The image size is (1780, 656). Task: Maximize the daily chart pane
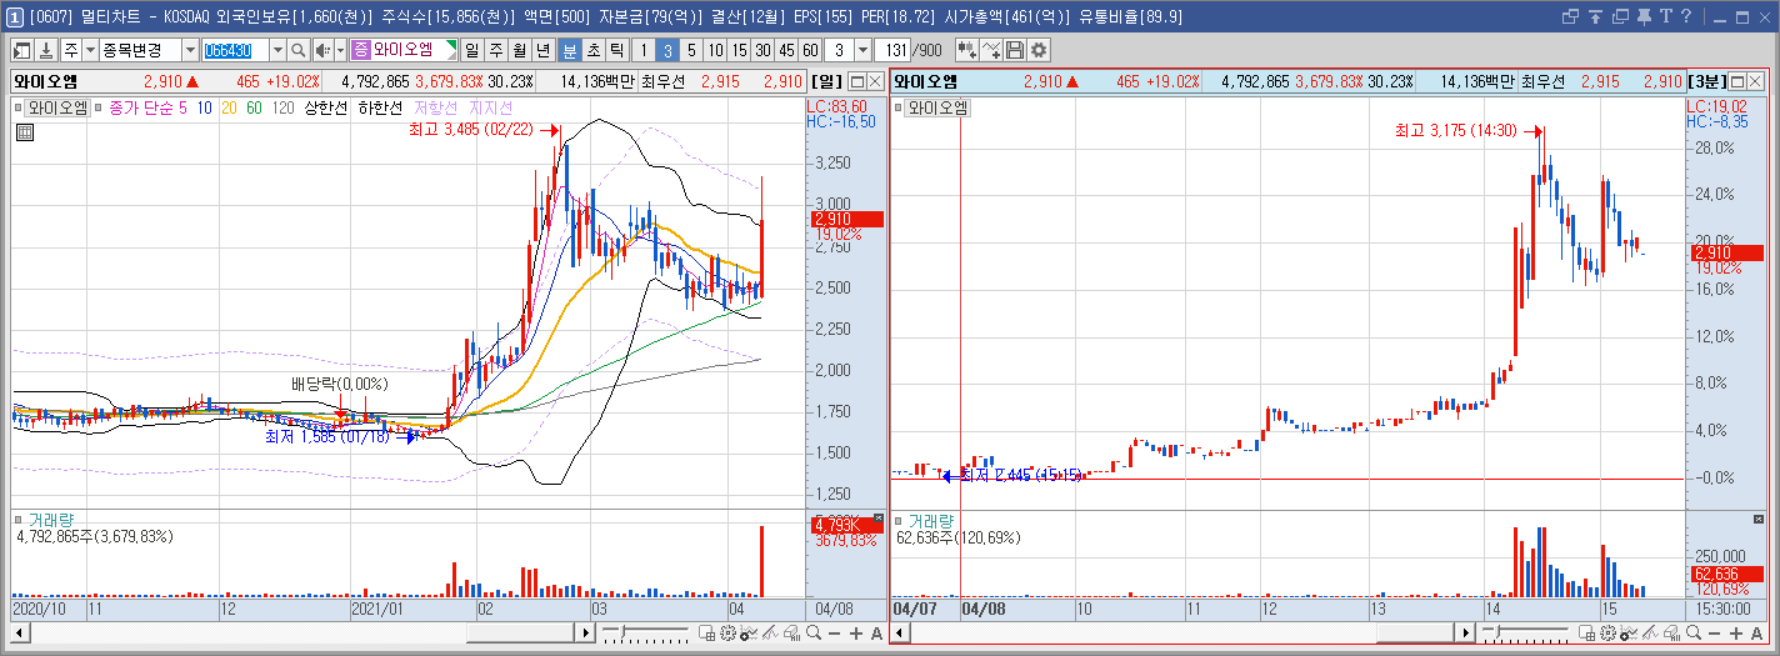(857, 82)
